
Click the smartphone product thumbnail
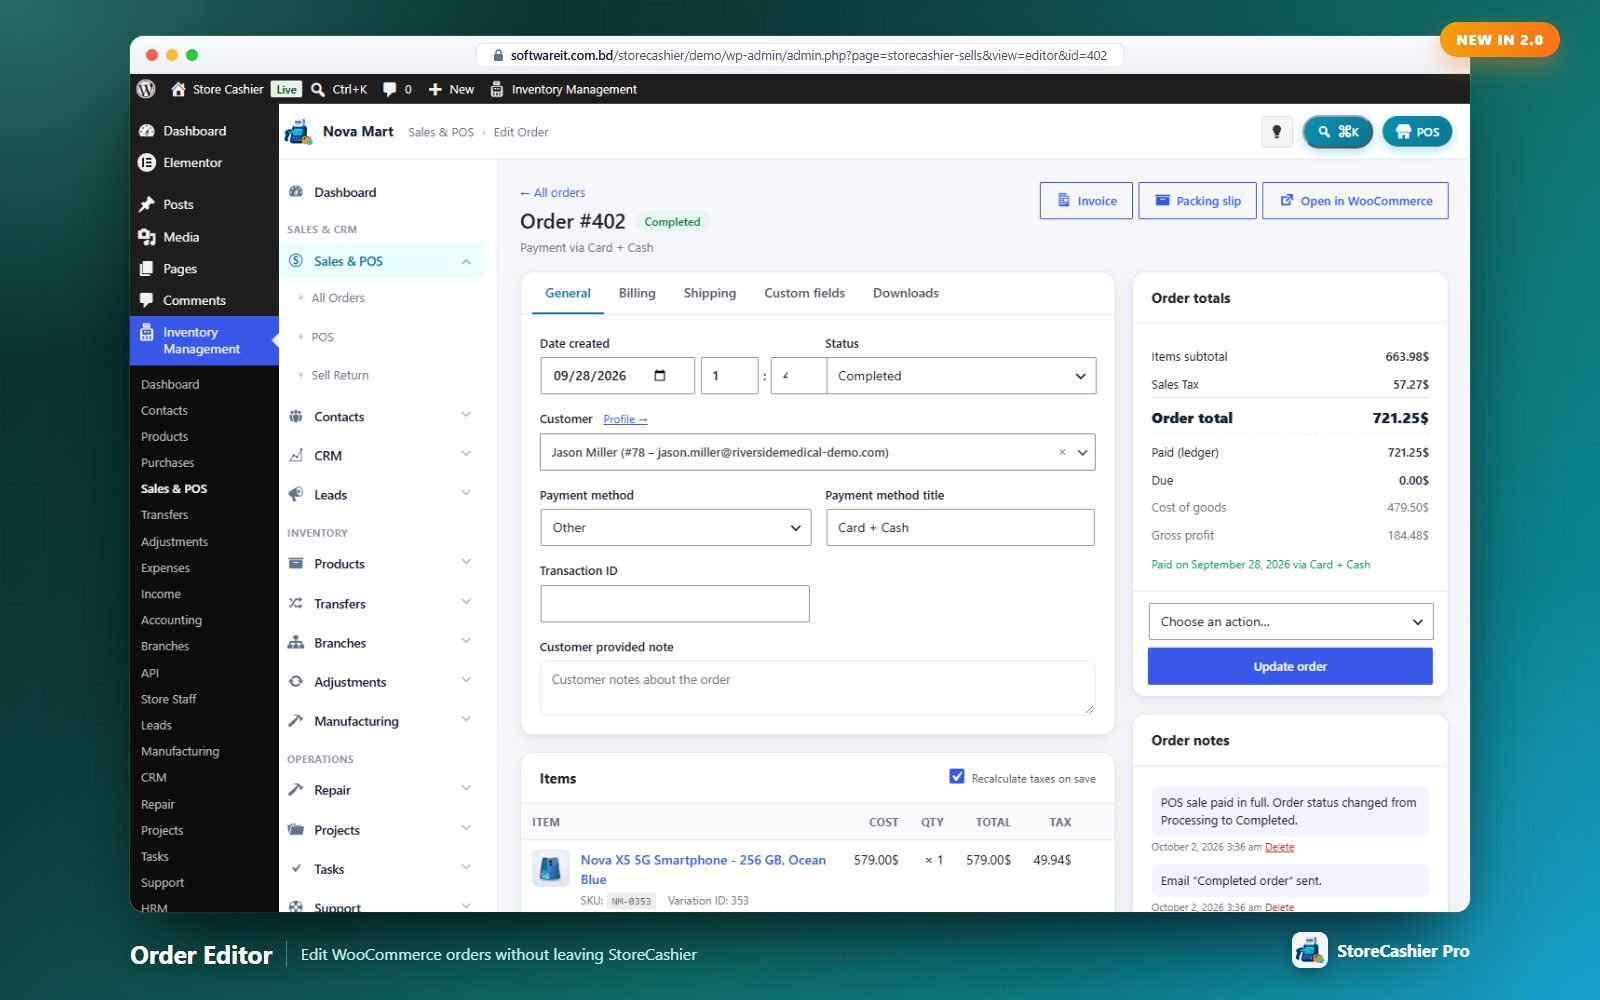tap(550, 868)
